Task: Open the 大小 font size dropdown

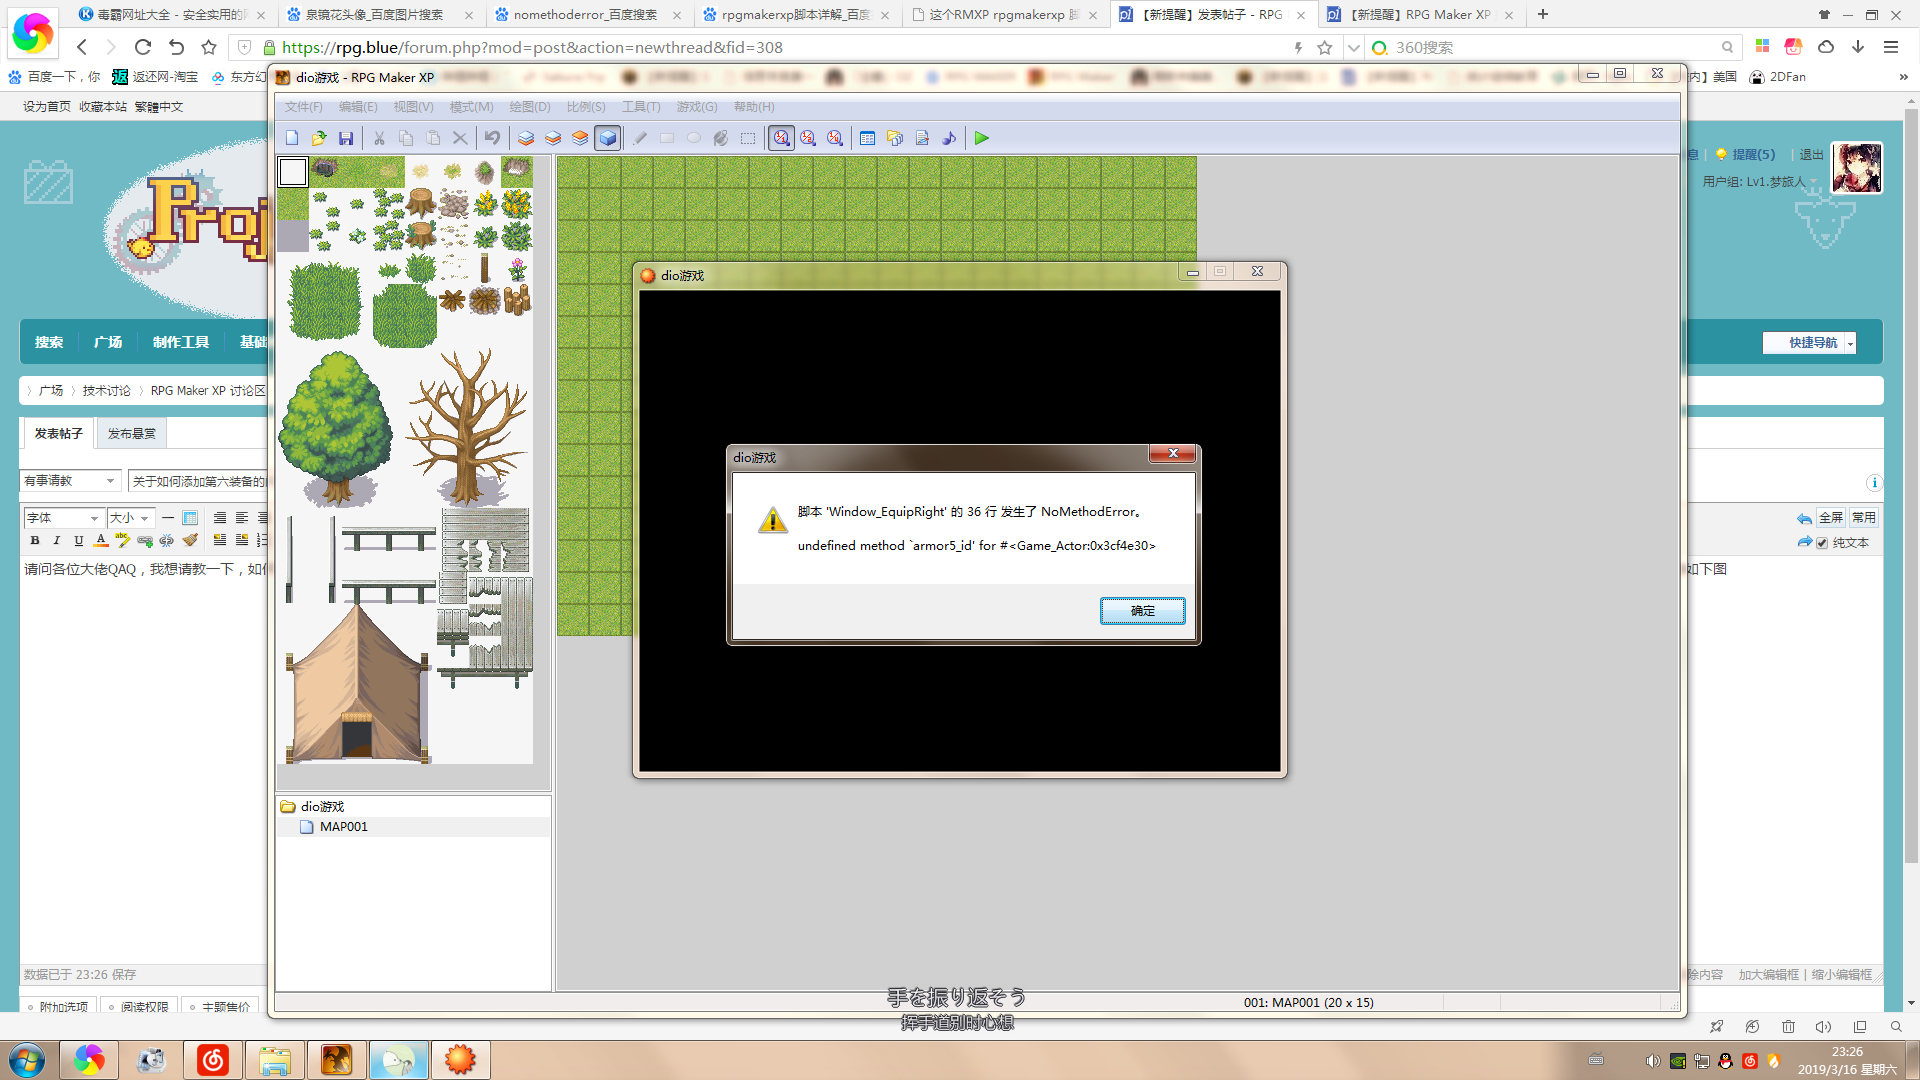Action: [x=130, y=518]
